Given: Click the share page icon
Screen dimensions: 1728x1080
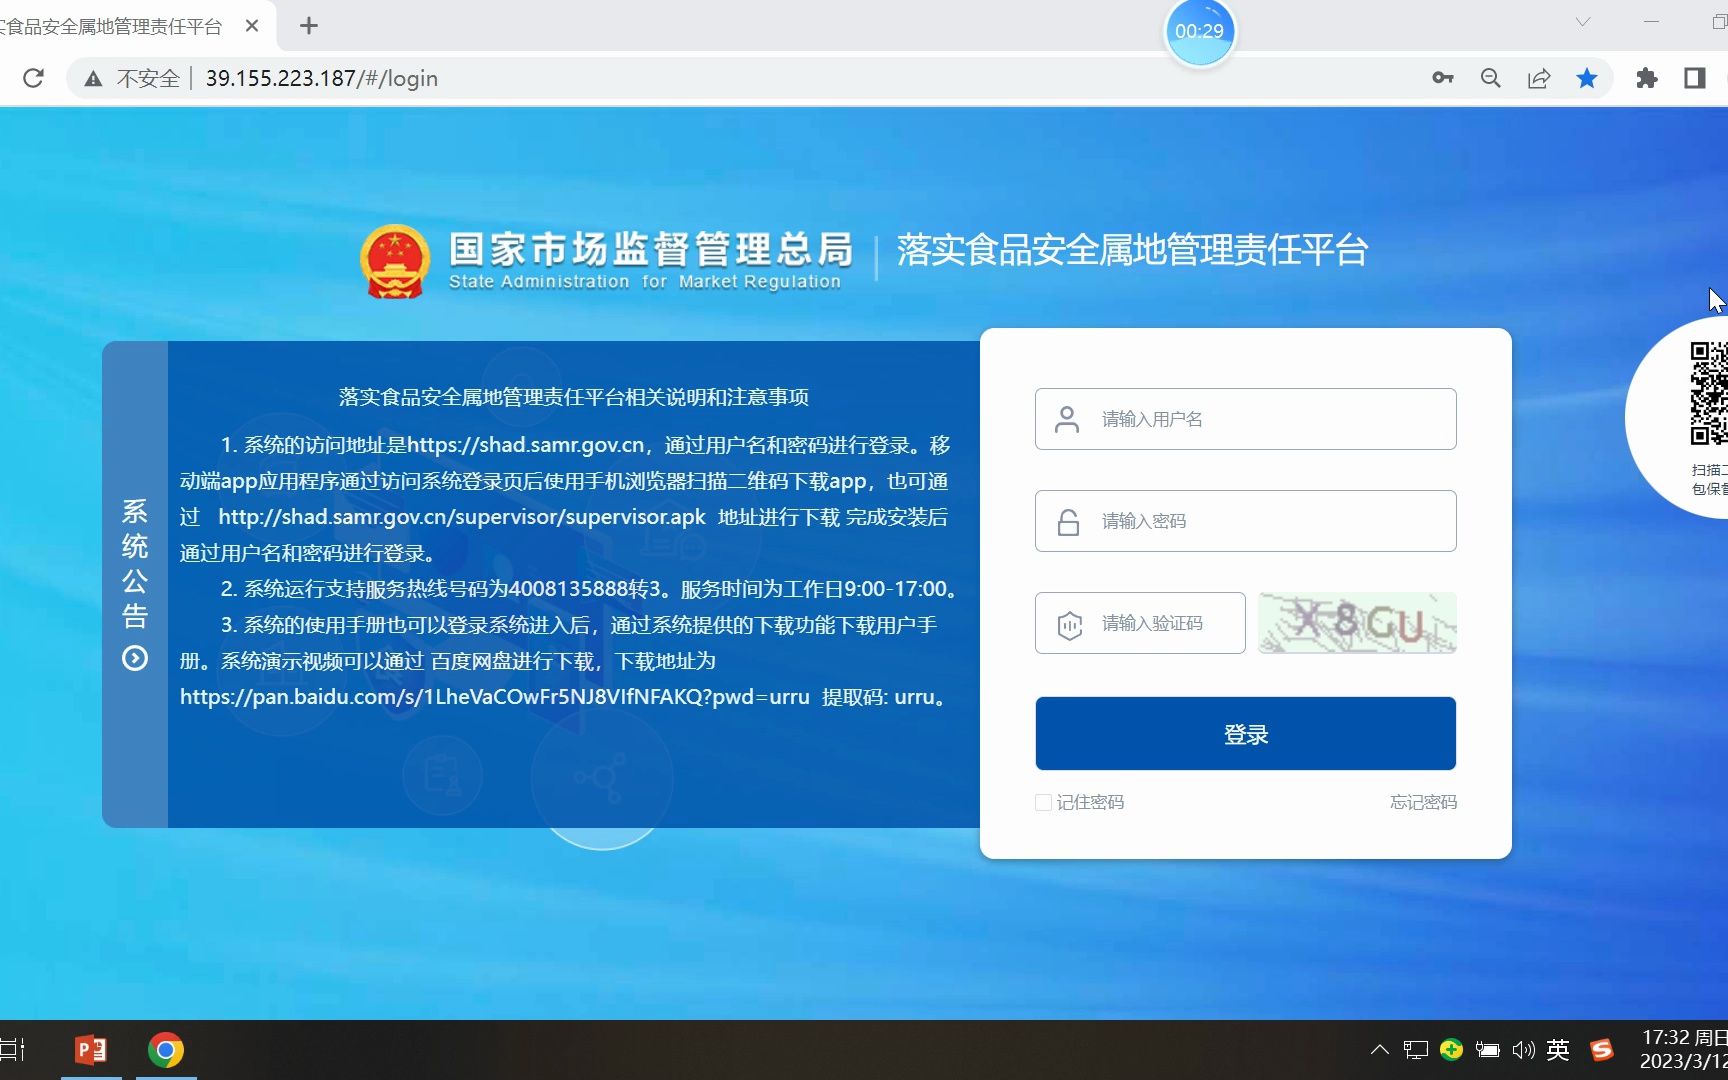Looking at the screenshot, I should [1539, 78].
